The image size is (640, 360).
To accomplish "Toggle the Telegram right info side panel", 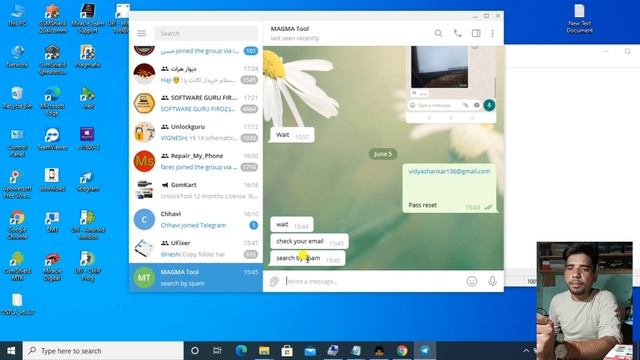I will (x=476, y=33).
